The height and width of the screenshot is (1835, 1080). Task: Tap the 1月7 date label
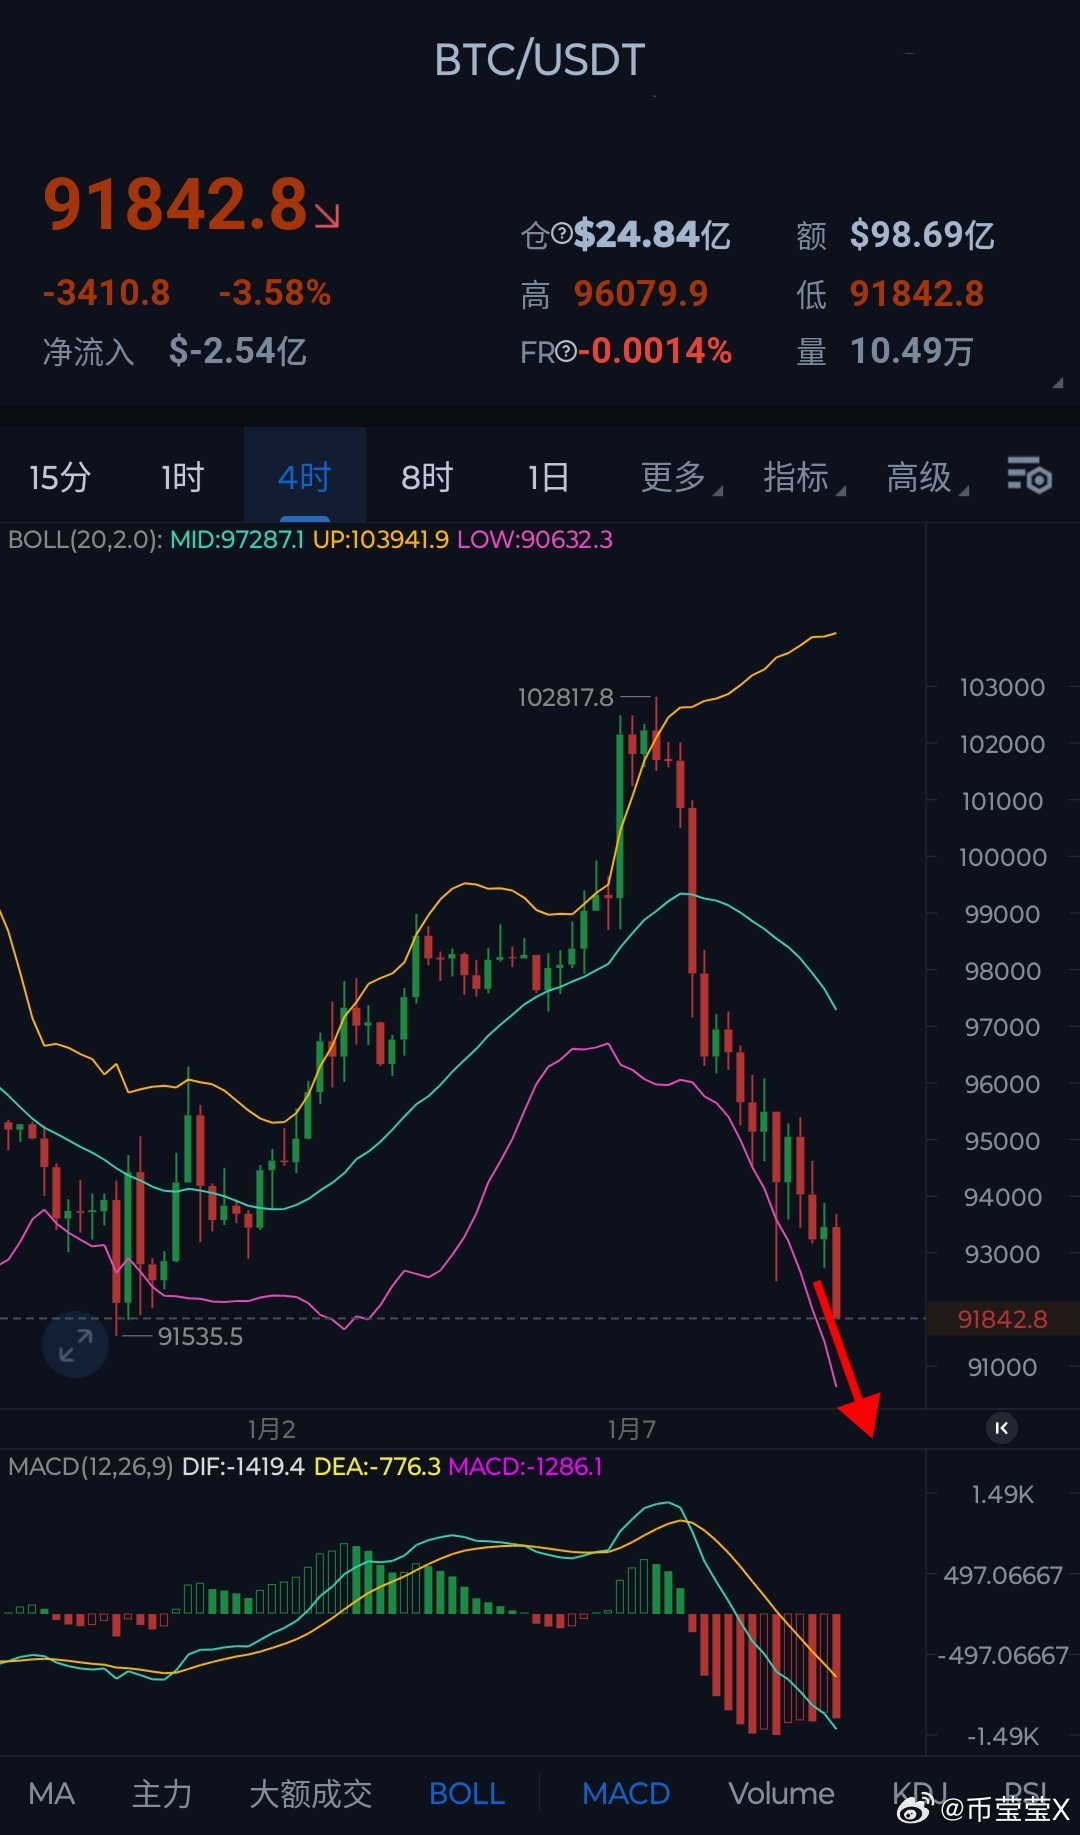click(632, 1429)
